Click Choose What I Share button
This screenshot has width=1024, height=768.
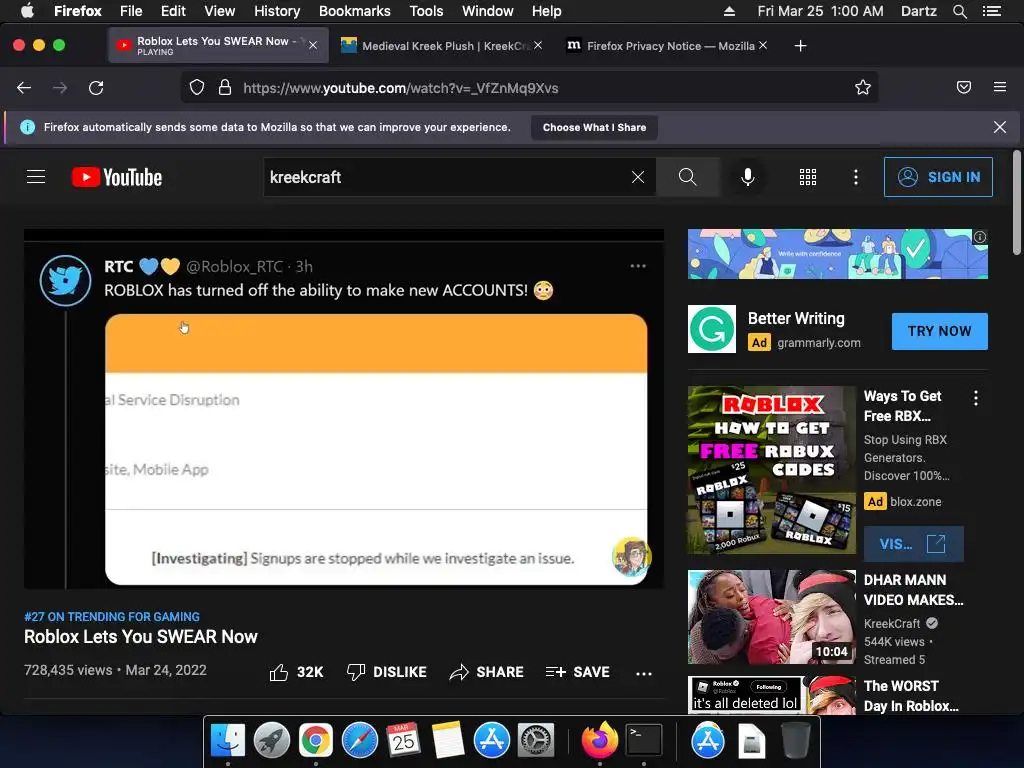[x=594, y=127]
